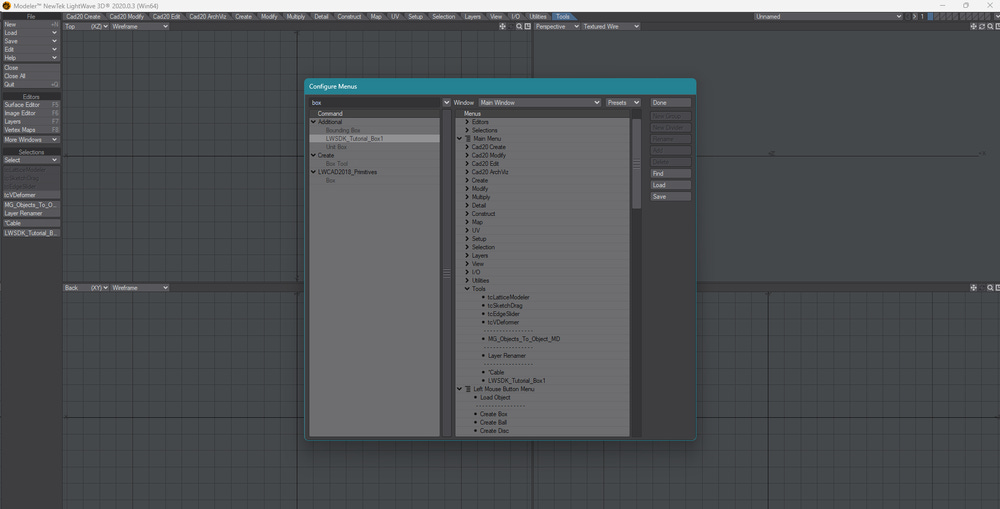Open the File menu header

[x=31, y=17]
